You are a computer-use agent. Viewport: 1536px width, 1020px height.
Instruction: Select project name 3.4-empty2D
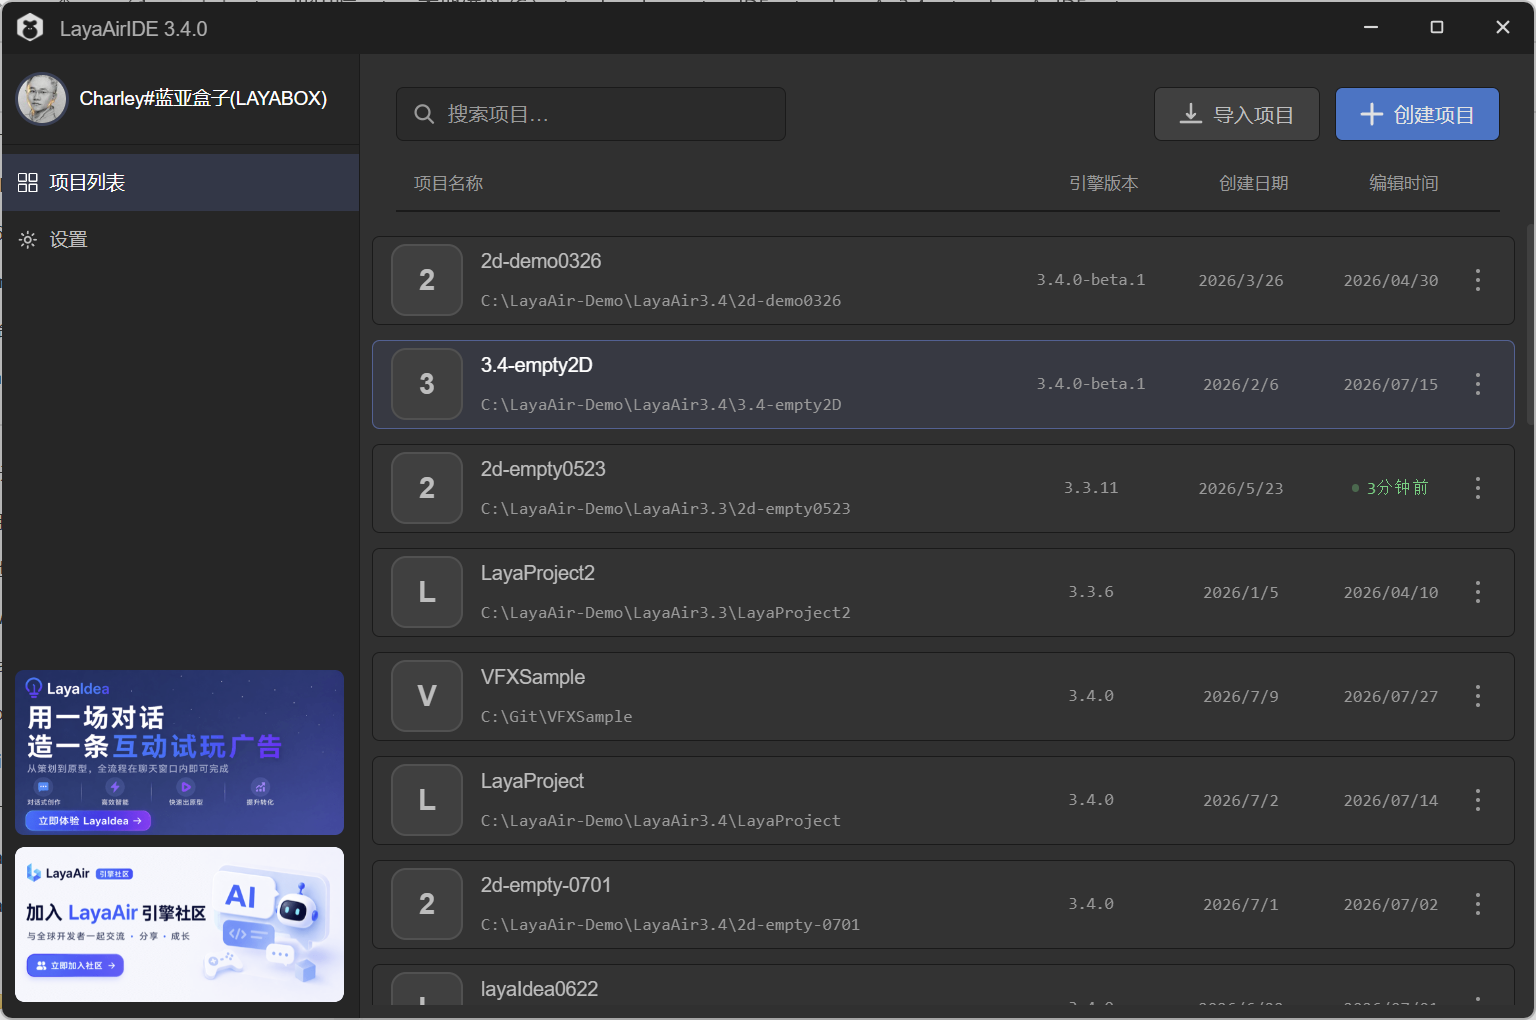537,365
